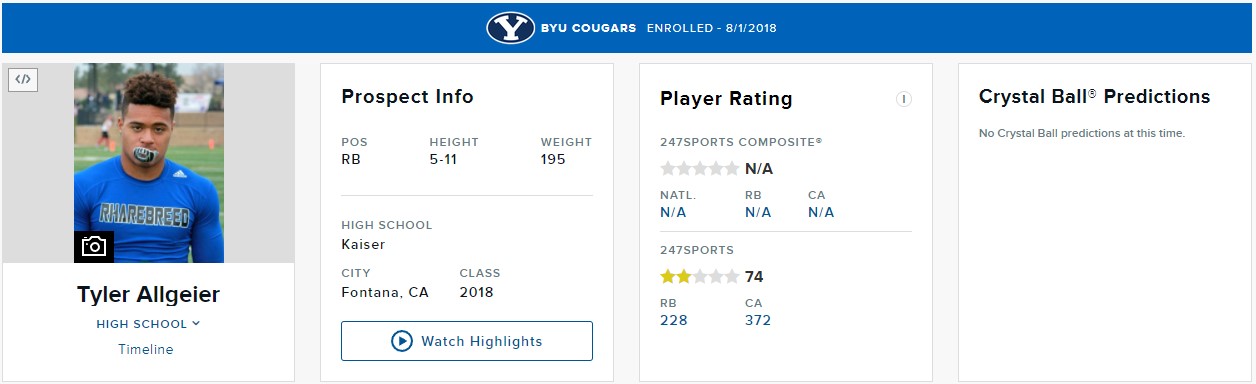The height and width of the screenshot is (384, 1256).
Task: Click Tyler Allgeier's profile photo
Action: click(149, 163)
